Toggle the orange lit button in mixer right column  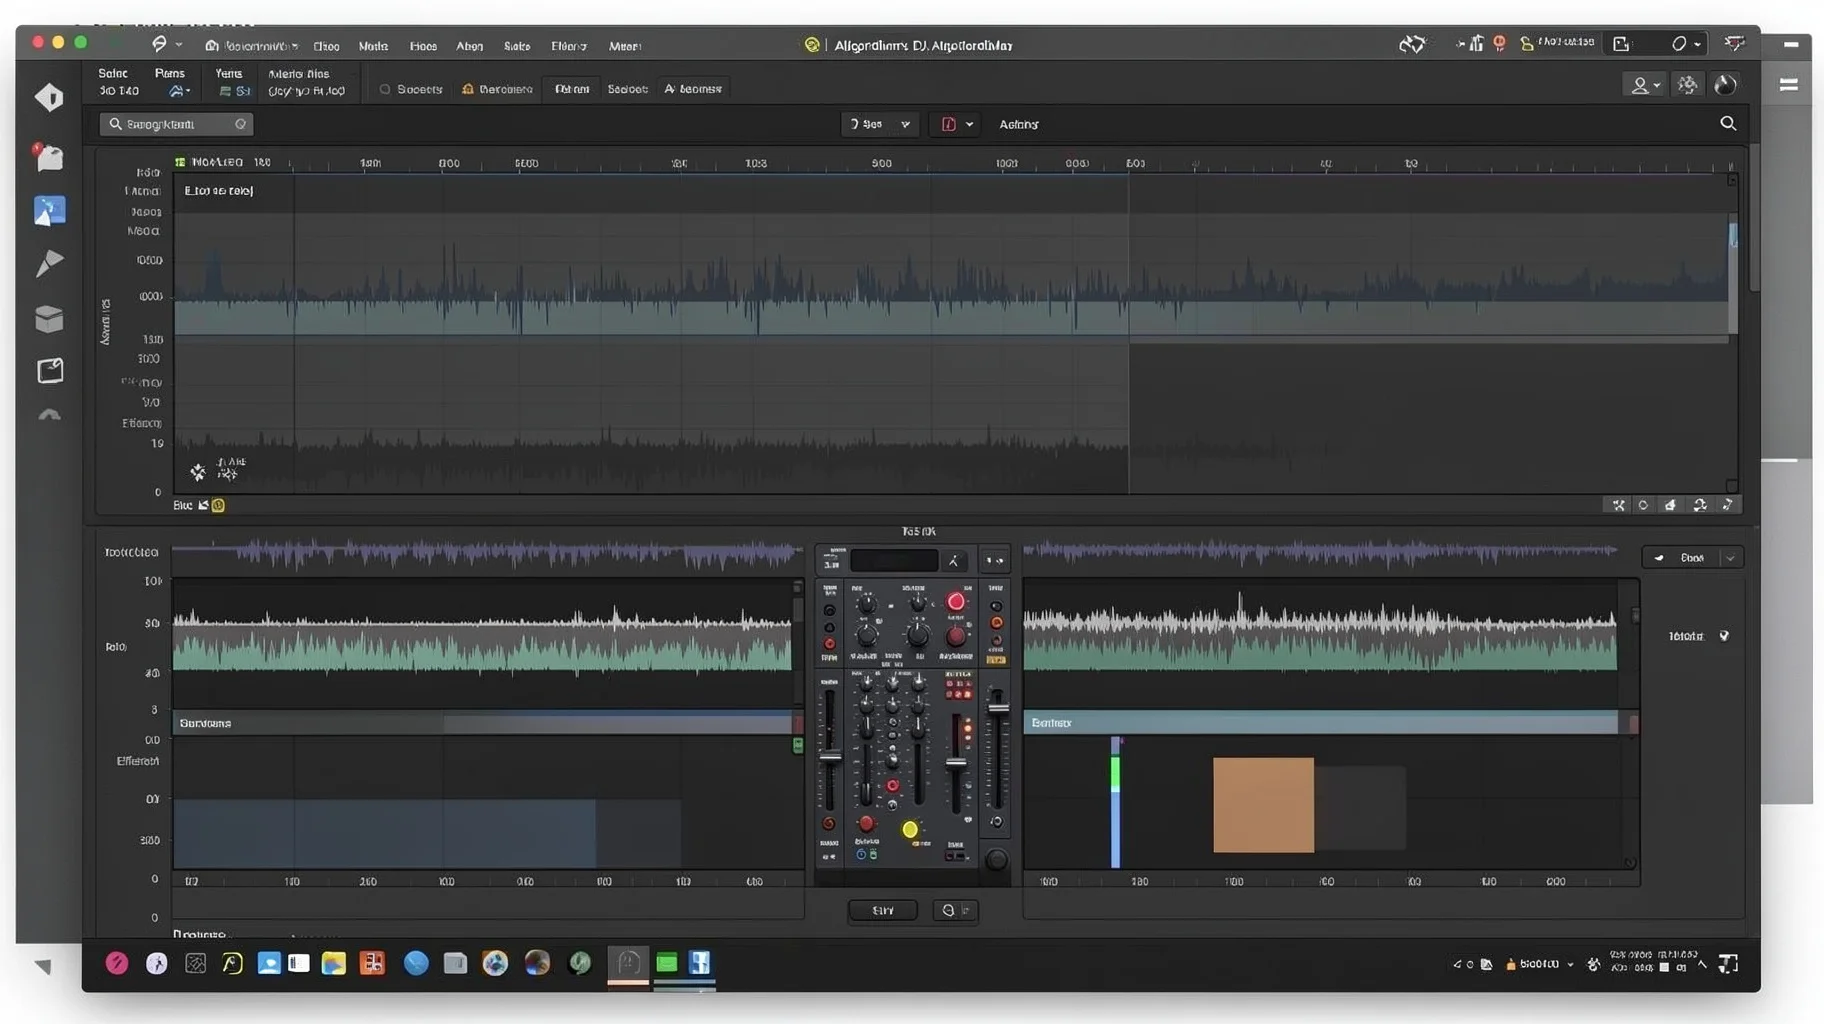(996, 622)
